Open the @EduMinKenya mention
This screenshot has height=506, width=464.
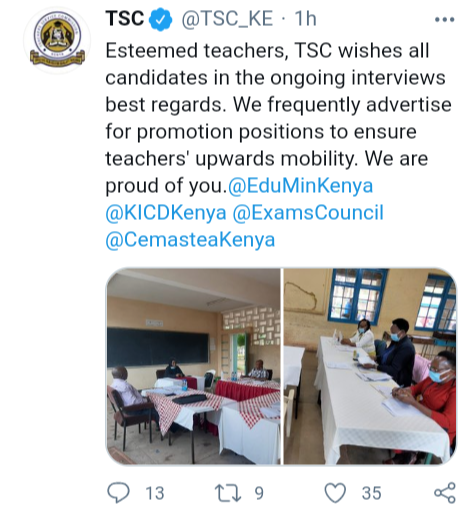point(300,186)
